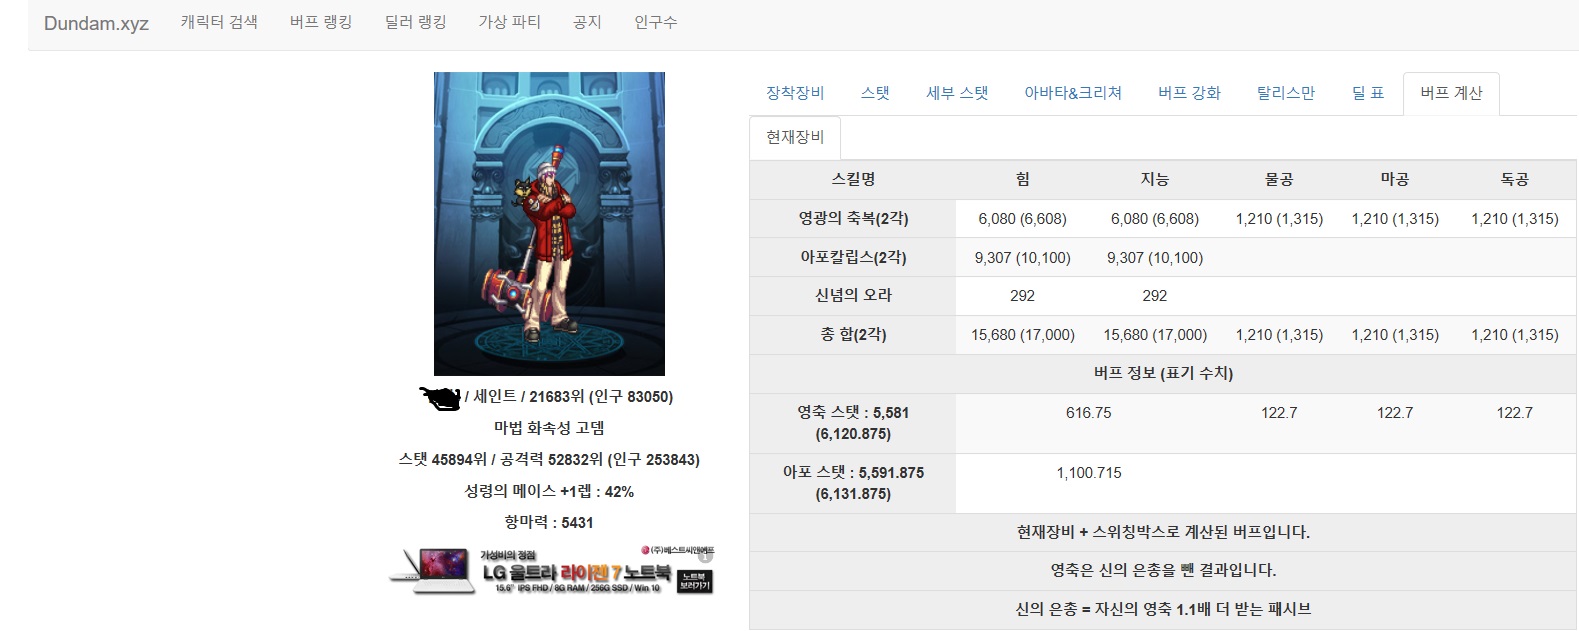Switch to the 딜 표 tab

click(x=1367, y=93)
